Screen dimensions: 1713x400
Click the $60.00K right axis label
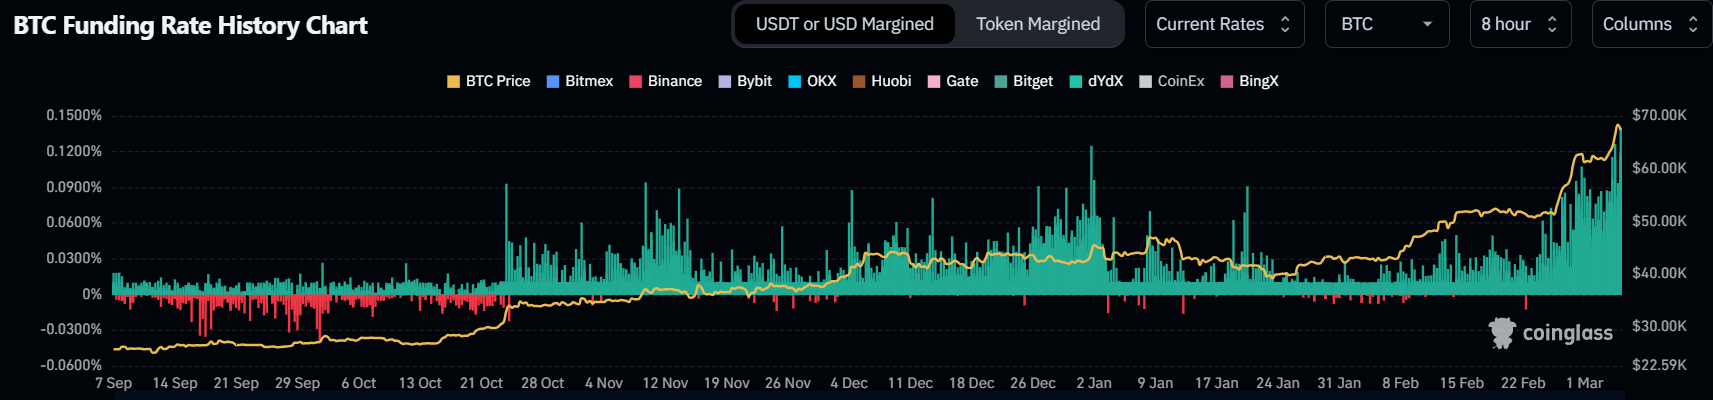1659,168
